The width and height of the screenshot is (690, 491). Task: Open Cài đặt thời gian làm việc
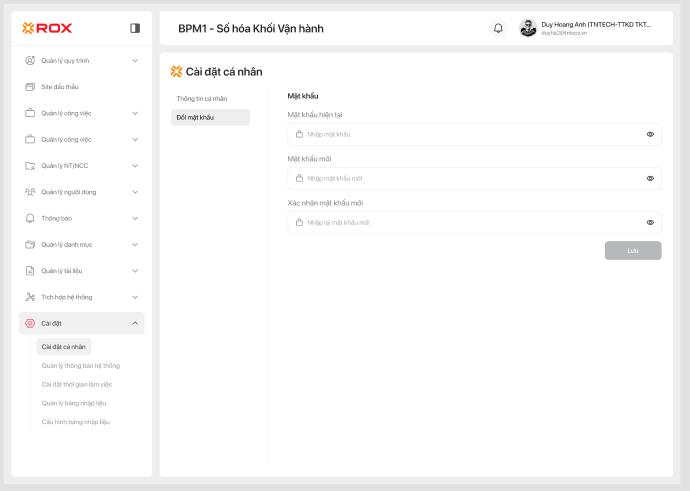pos(77,384)
